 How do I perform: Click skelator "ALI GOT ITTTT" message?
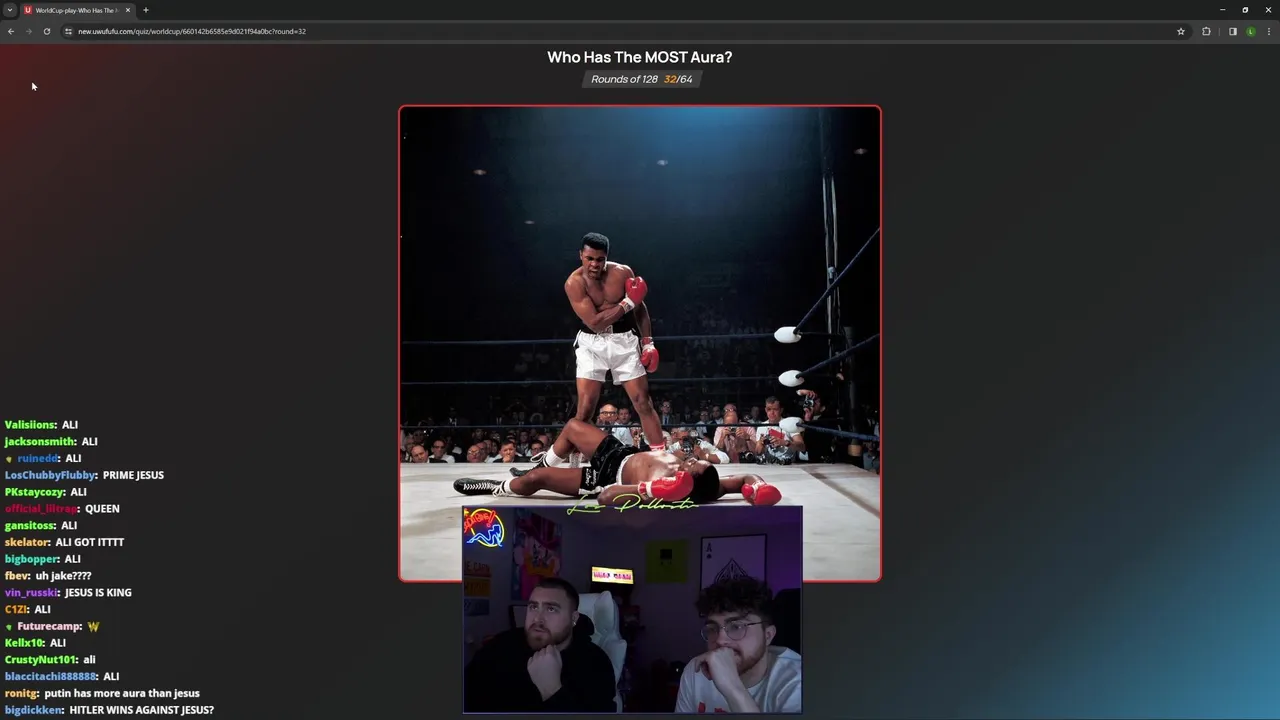(64, 542)
